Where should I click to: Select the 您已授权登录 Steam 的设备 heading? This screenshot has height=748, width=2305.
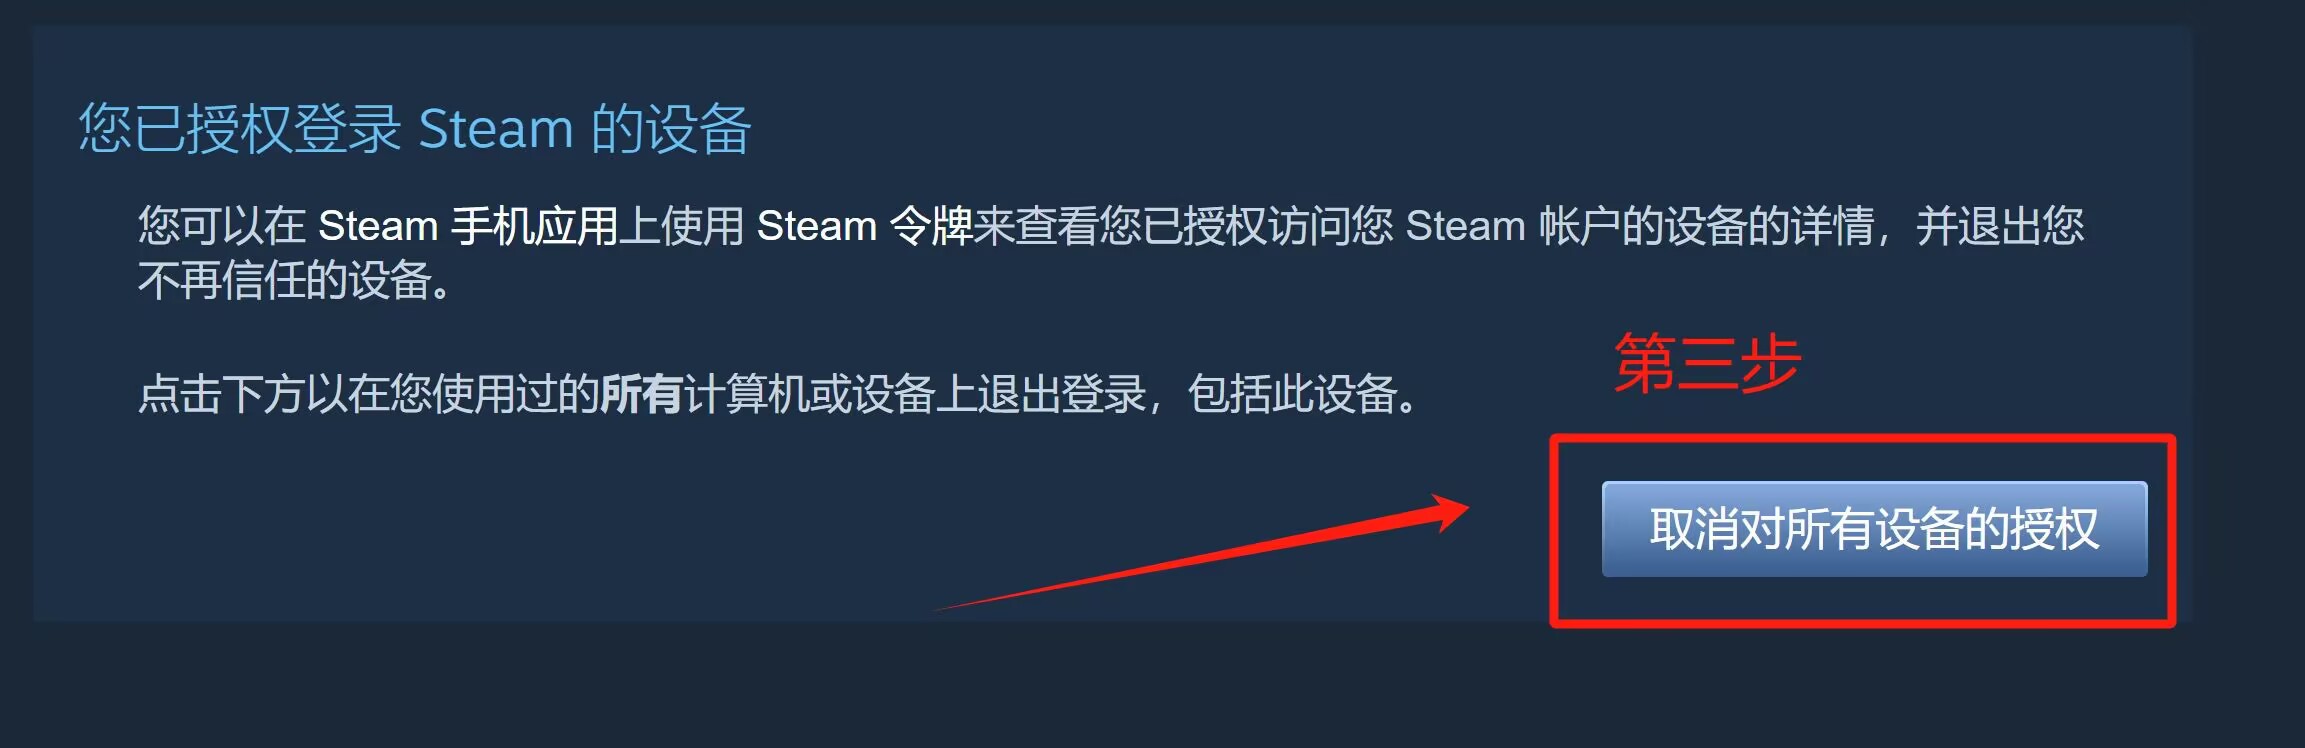(415, 129)
